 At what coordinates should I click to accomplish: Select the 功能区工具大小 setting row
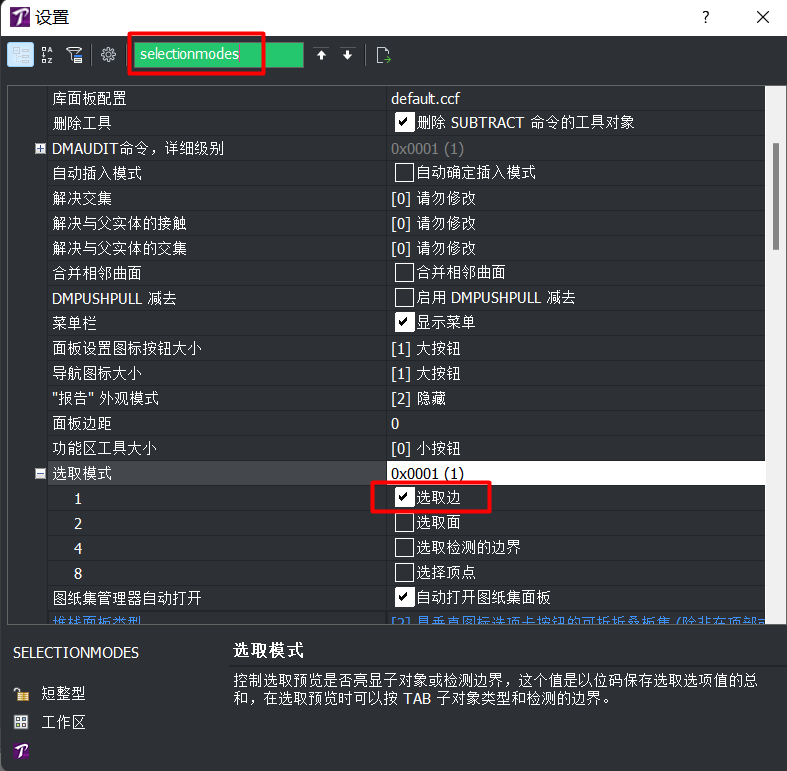coord(406,448)
